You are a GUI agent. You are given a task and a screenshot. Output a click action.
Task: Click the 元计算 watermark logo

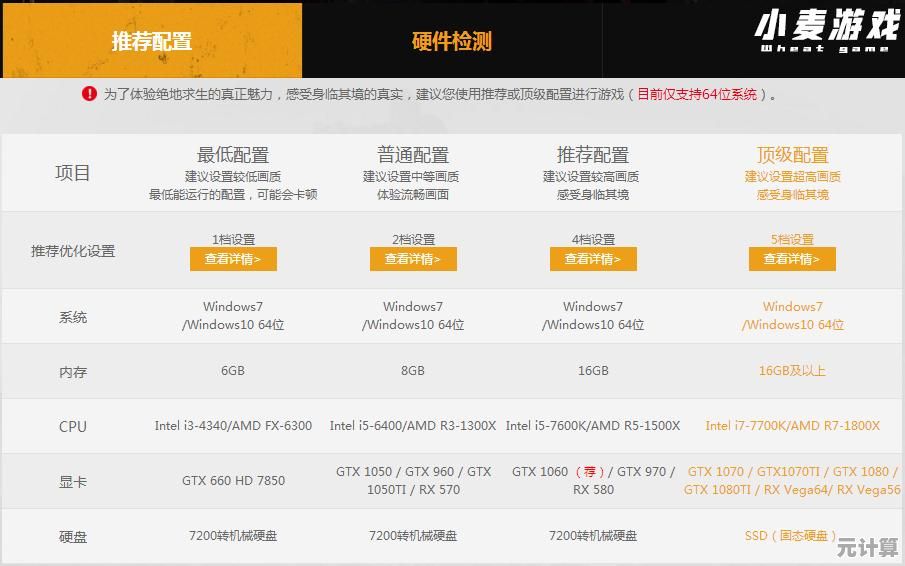click(x=867, y=546)
